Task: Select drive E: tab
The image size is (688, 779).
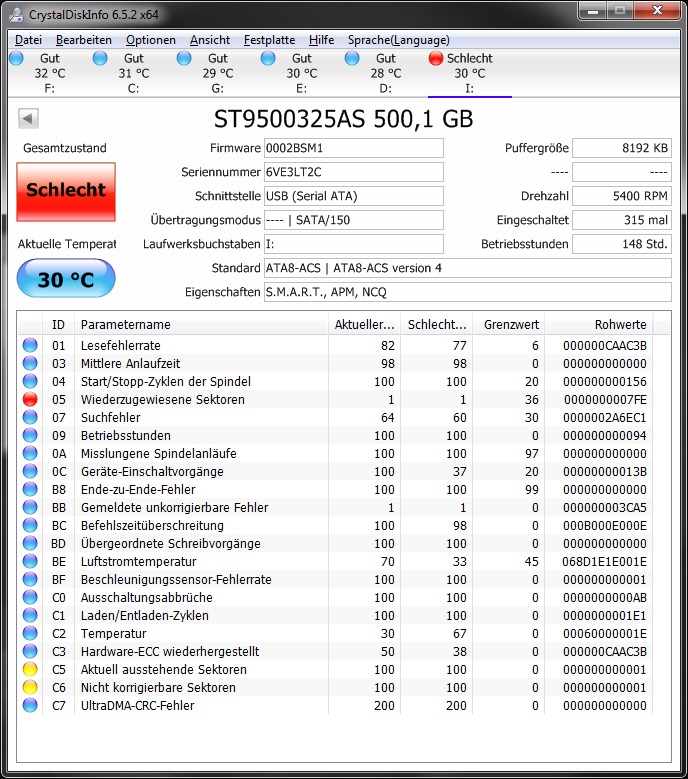Action: click(302, 73)
